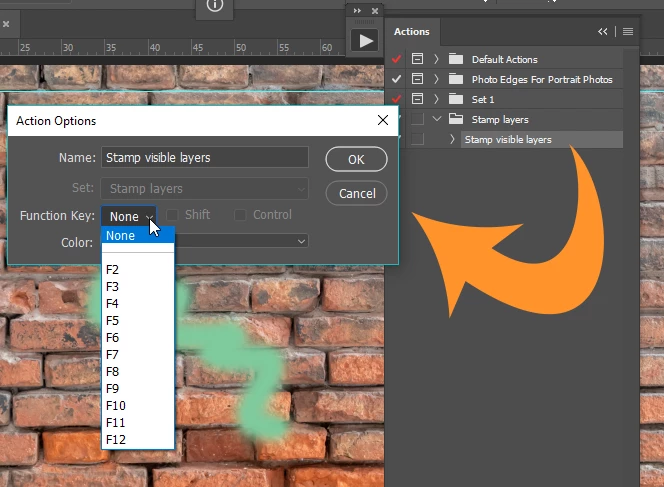664x487 pixels.
Task: Collapse the Stamp layers set
Action: tap(437, 119)
